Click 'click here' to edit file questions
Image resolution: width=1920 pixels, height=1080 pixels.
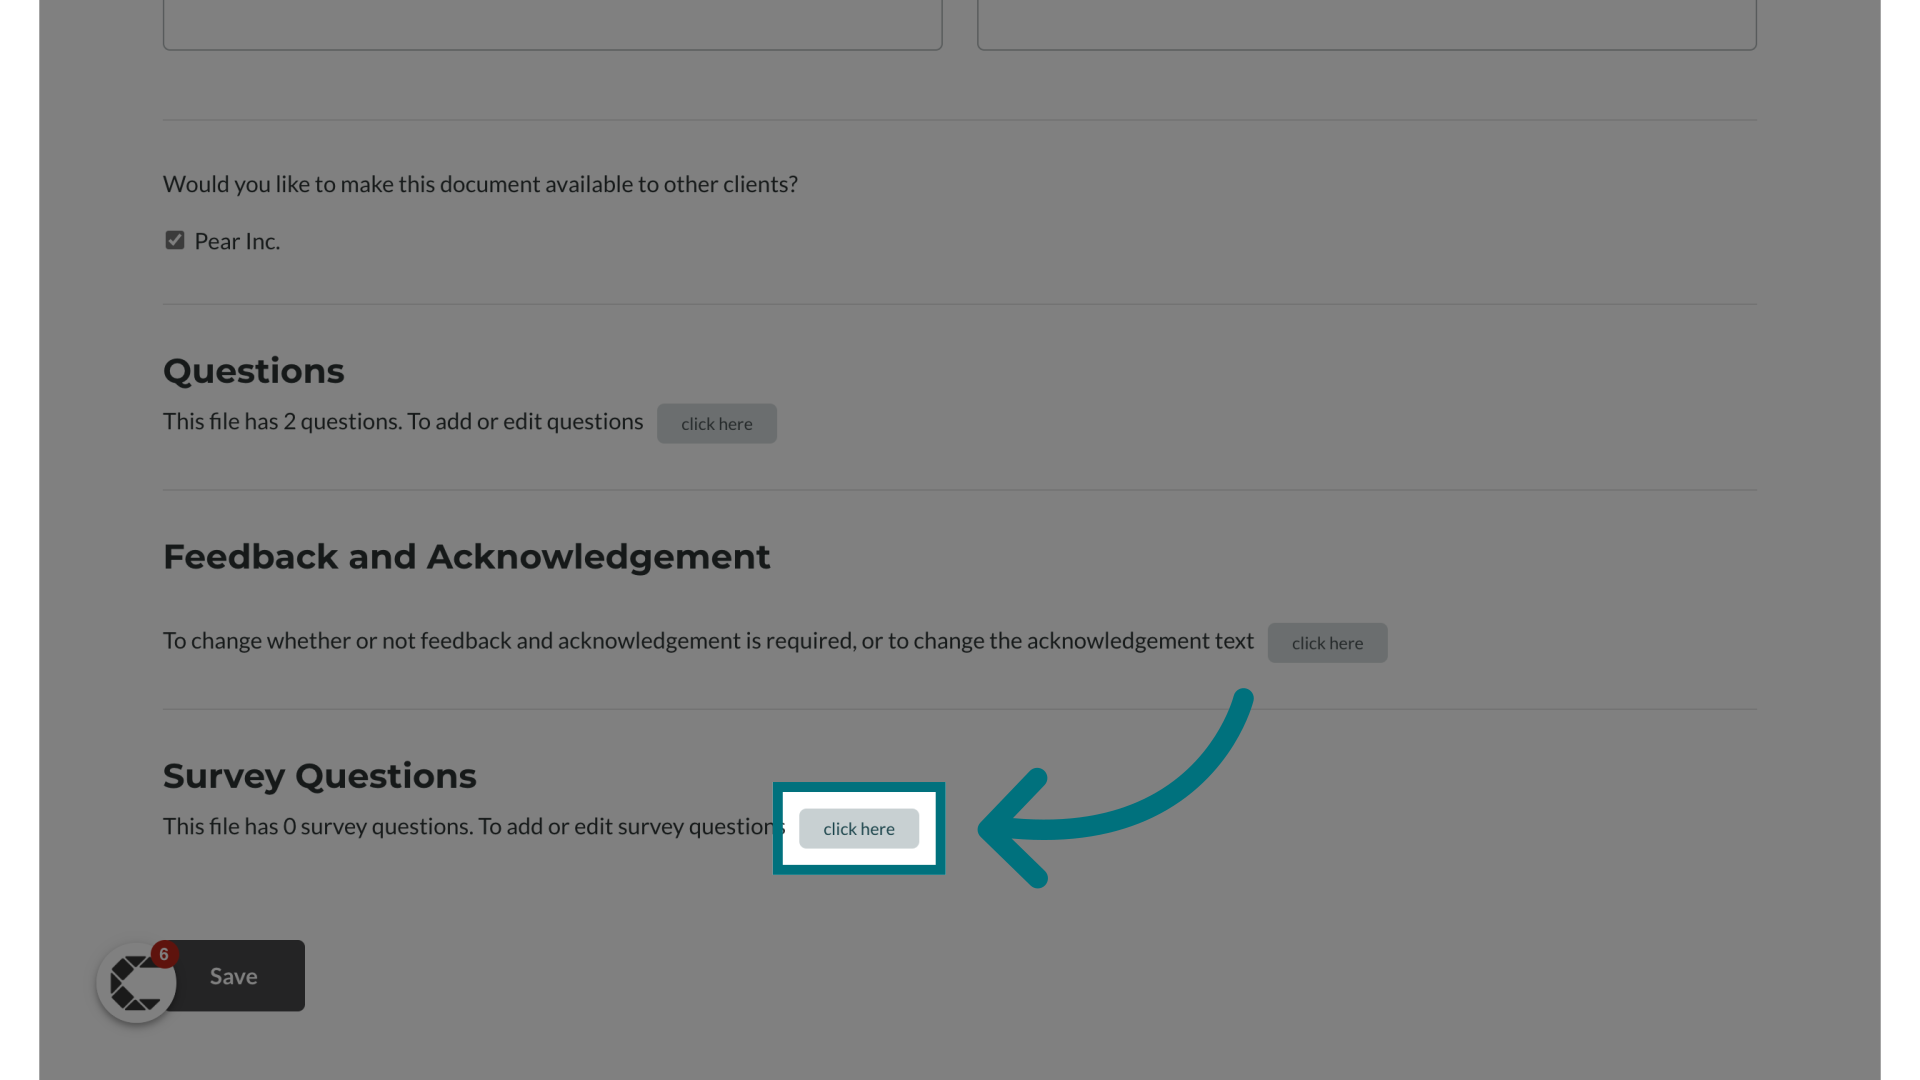pos(716,422)
